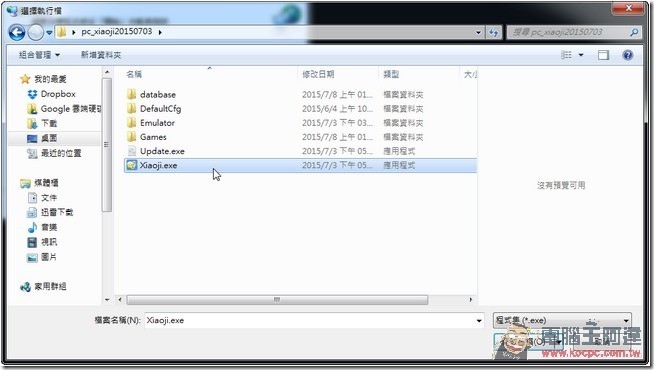Expand the file name history dropdown
This screenshot has height=370, width=654.
click(479, 321)
